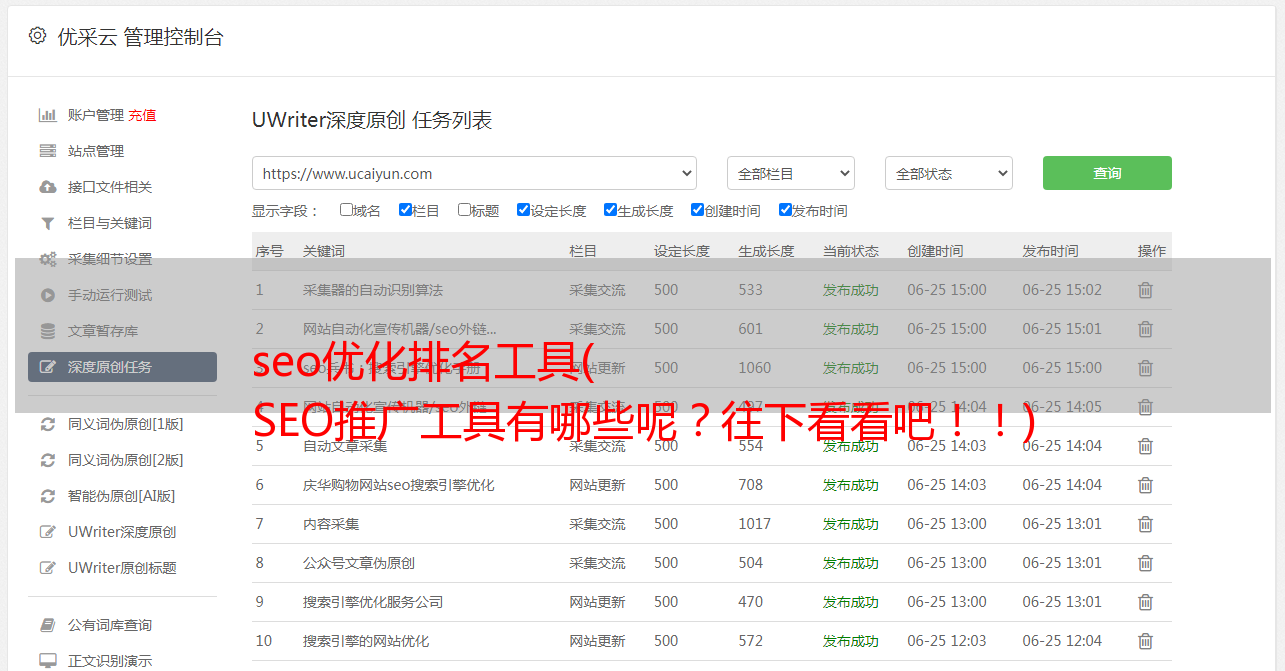Uncheck the 创建时间 field checkbox

pos(697,210)
